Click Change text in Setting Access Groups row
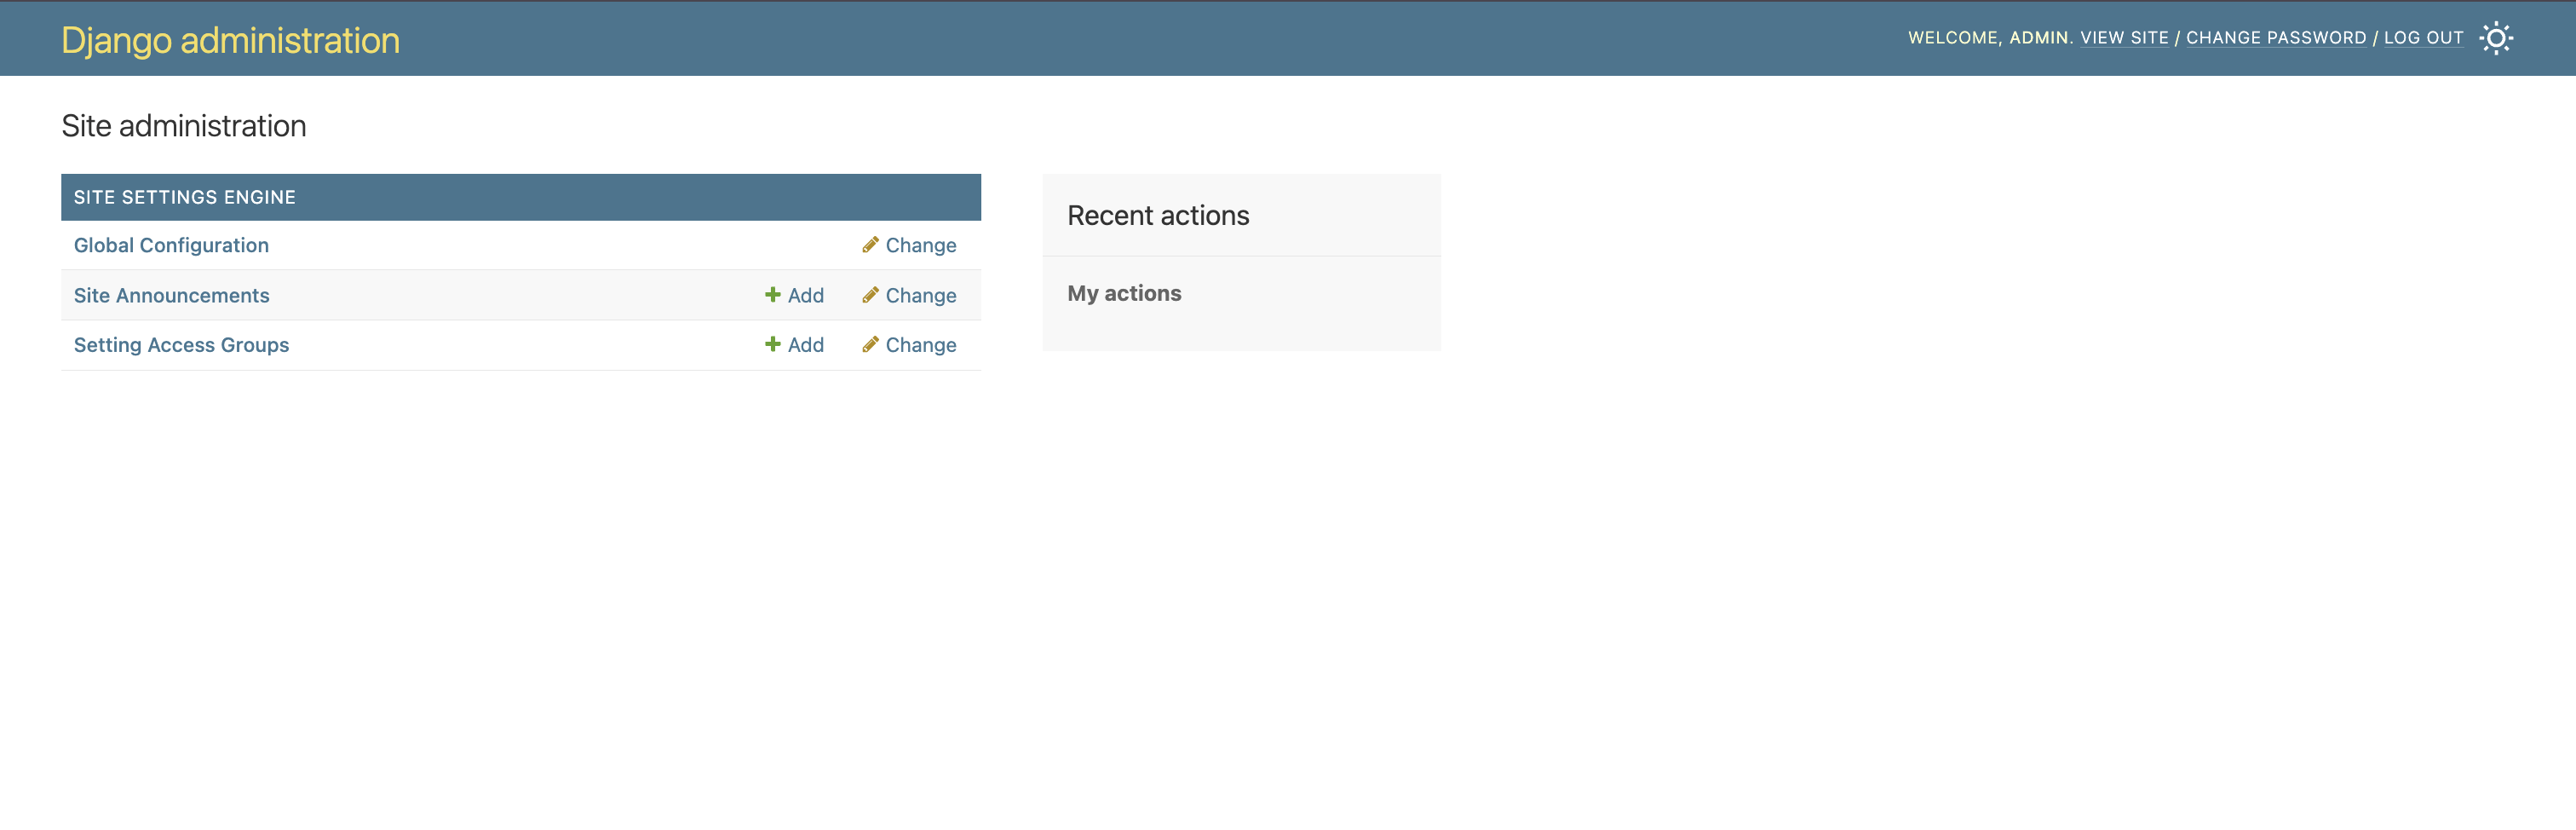This screenshot has height=830, width=2576. click(x=920, y=345)
